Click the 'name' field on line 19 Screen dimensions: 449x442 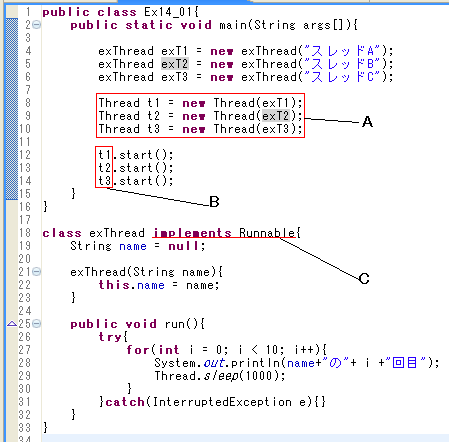tap(133, 246)
